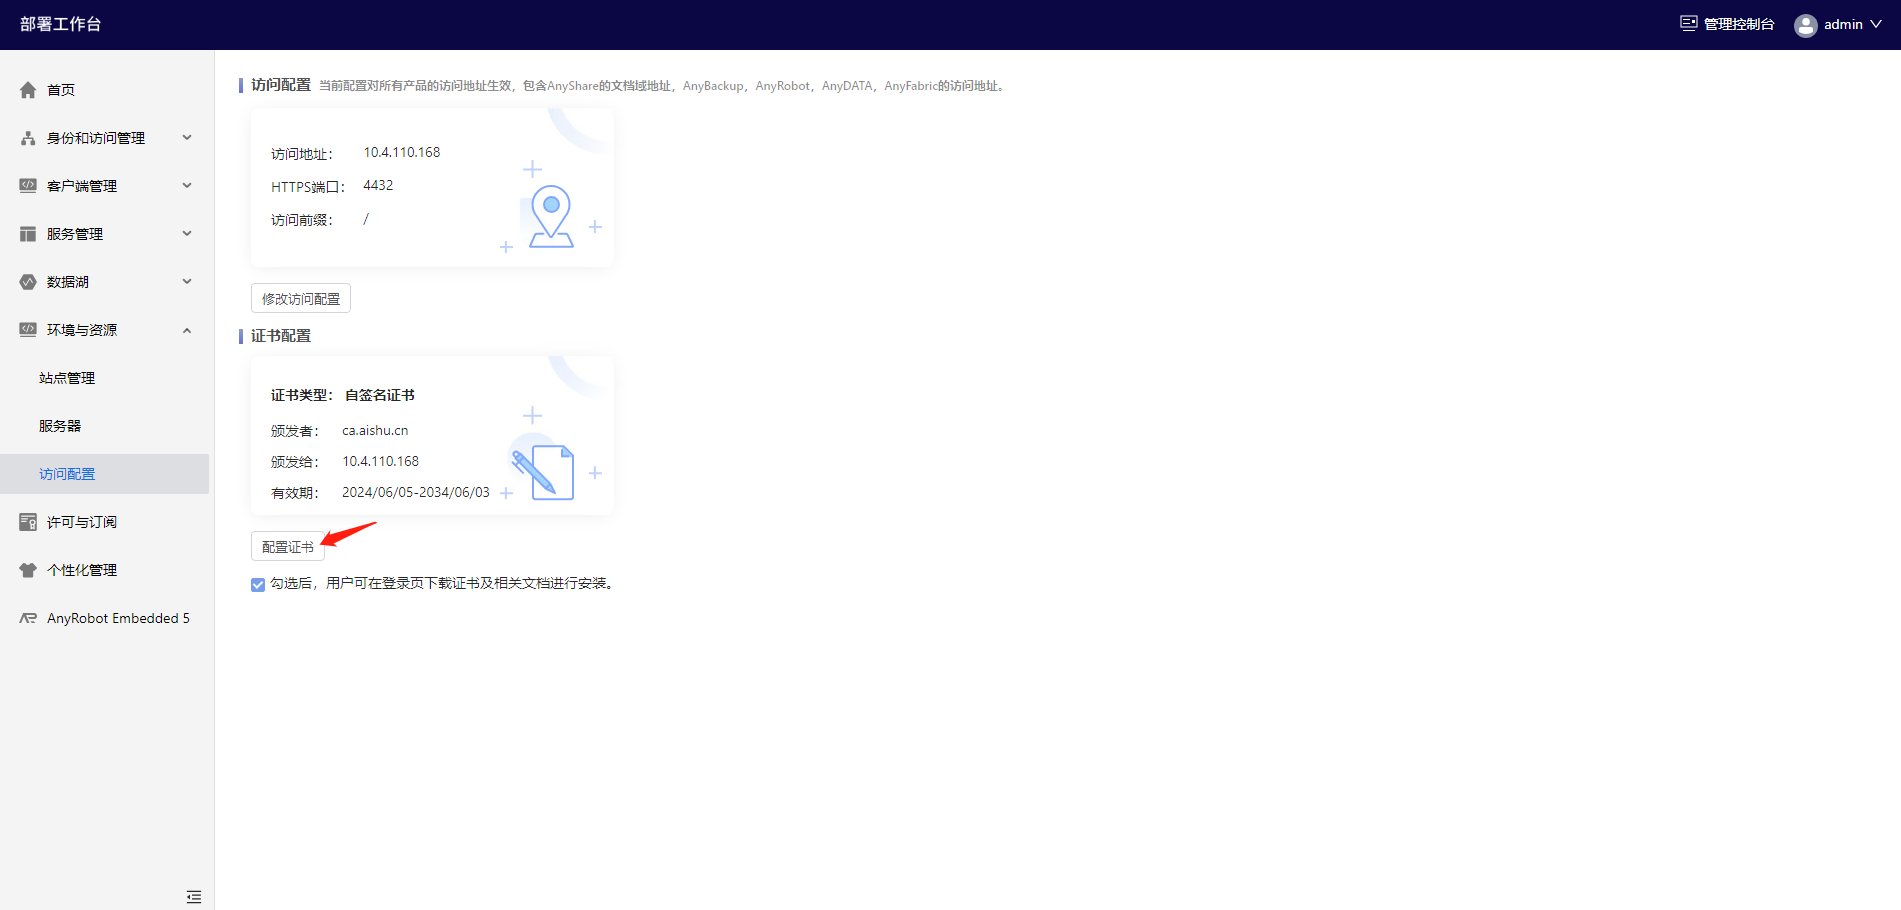Click the 证书配置 section heading
Image resolution: width=1901 pixels, height=910 pixels.
[x=281, y=336]
